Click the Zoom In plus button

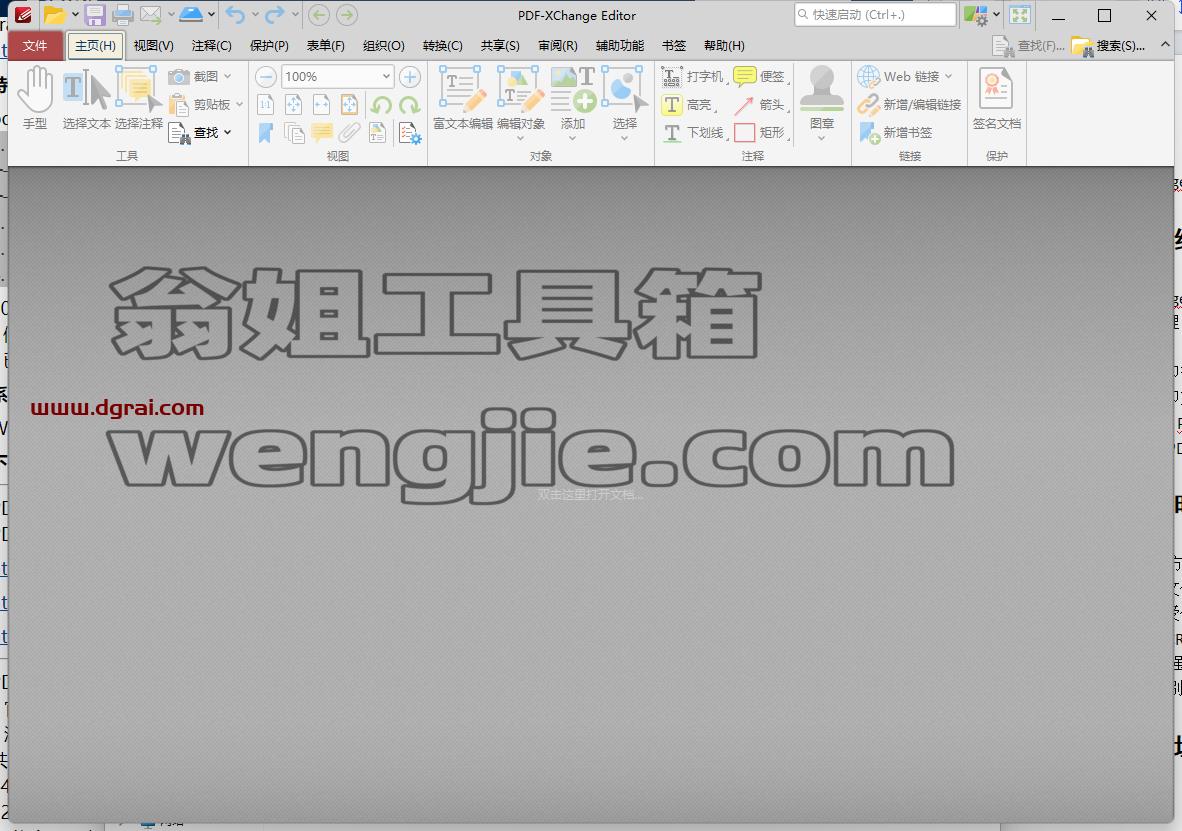409,76
